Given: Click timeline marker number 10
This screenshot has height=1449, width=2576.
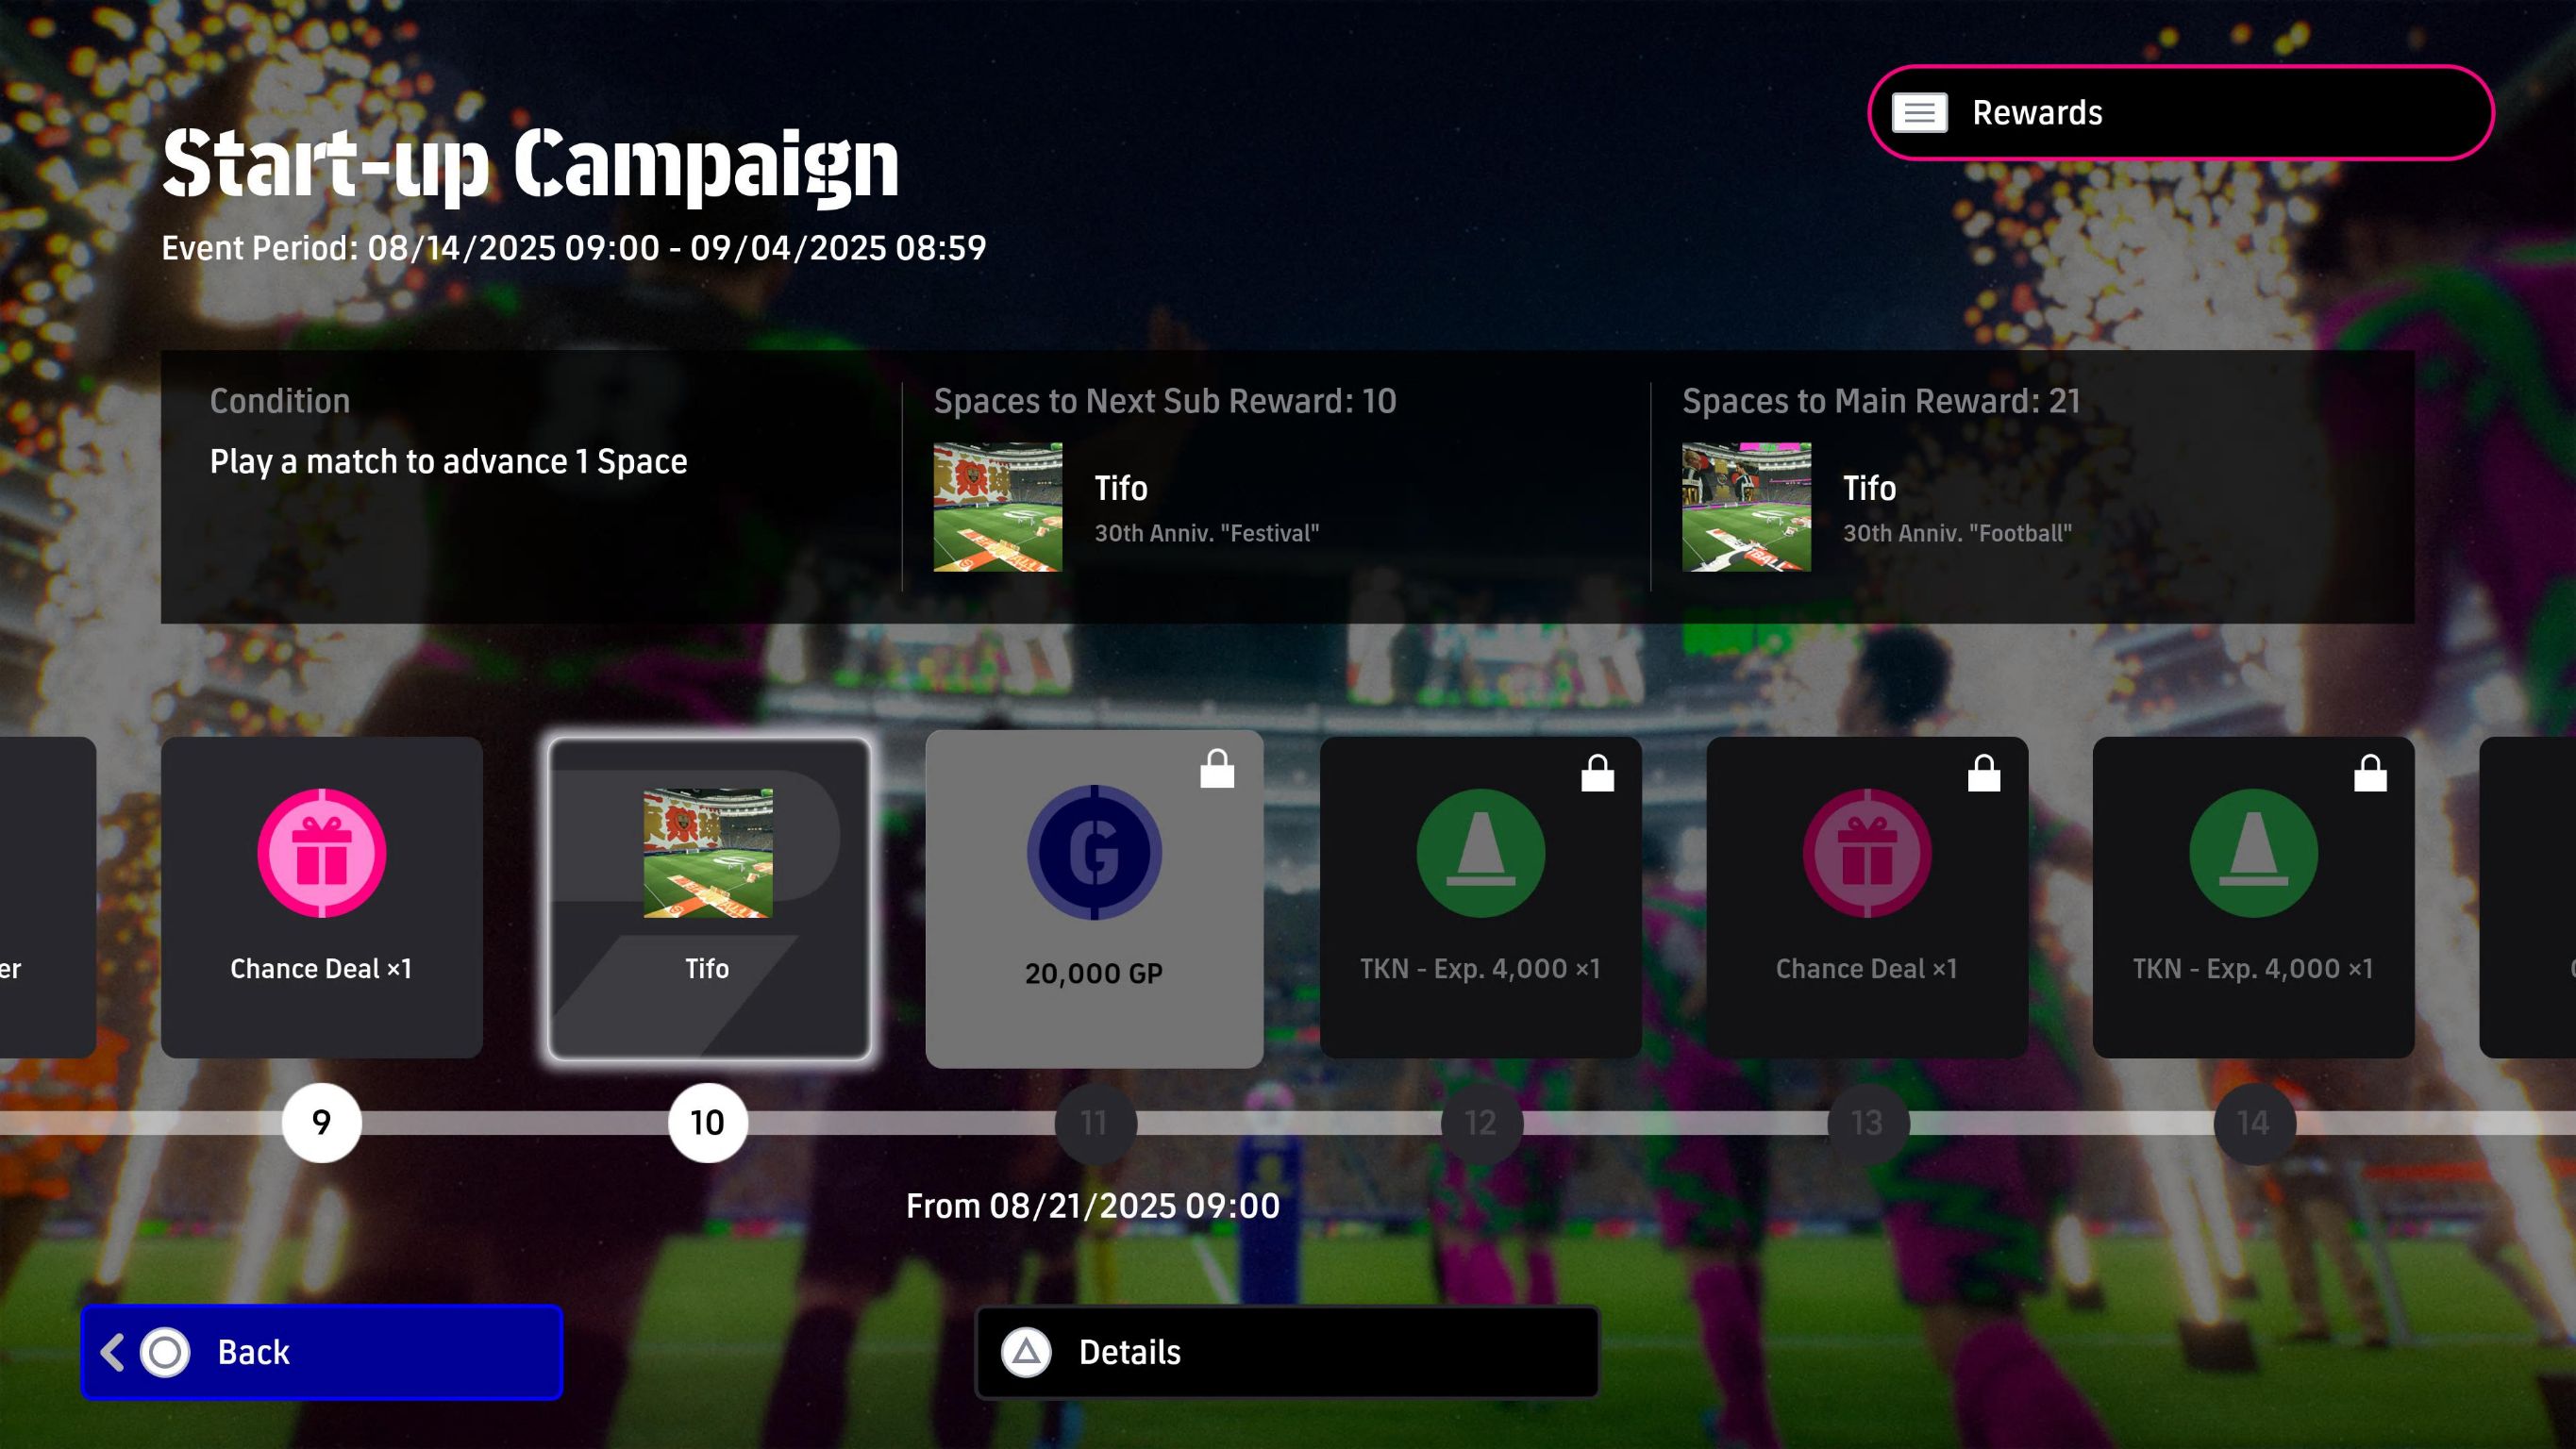Looking at the screenshot, I should [708, 1123].
